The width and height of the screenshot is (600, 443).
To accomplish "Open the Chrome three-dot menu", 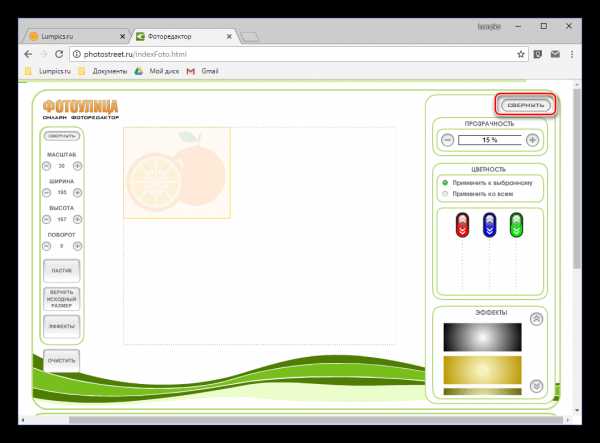I will (570, 54).
